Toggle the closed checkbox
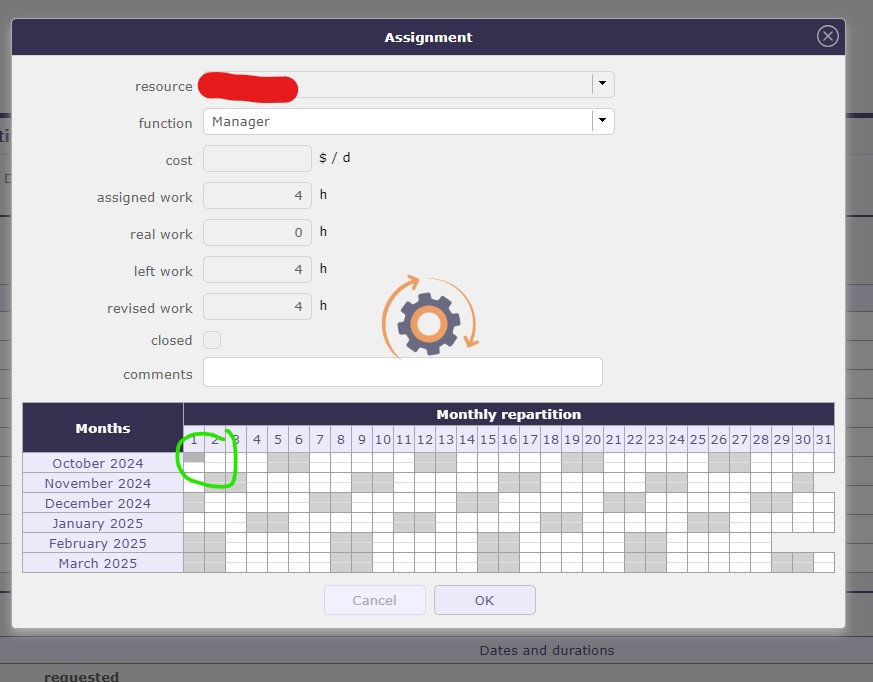 point(212,340)
